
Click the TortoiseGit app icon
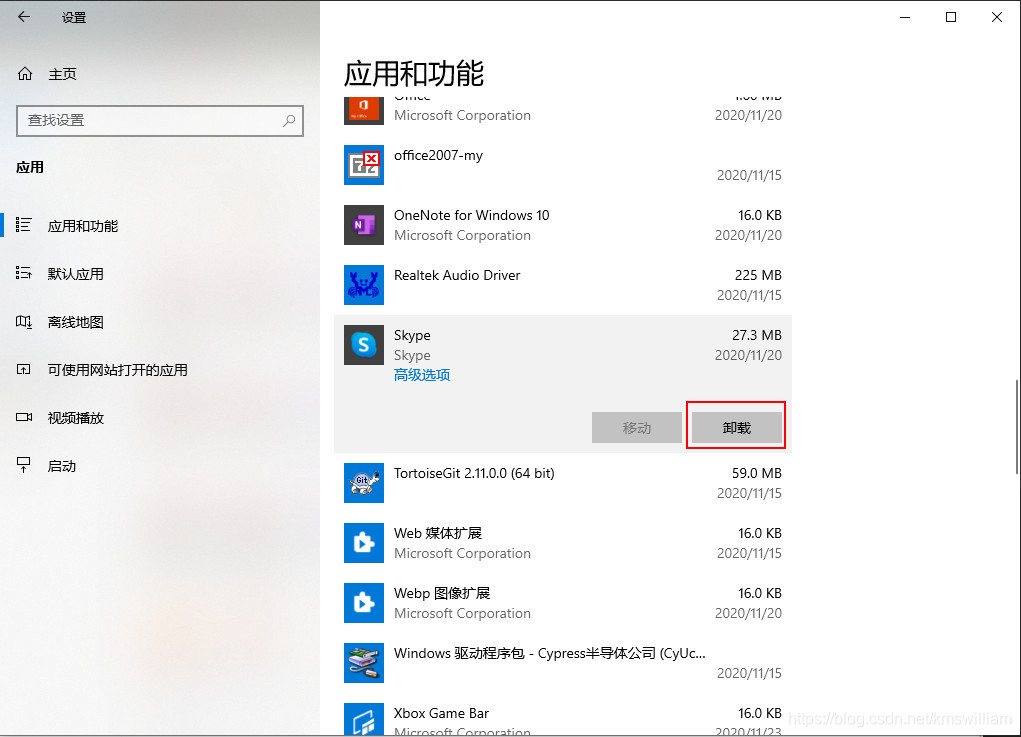tap(363, 482)
